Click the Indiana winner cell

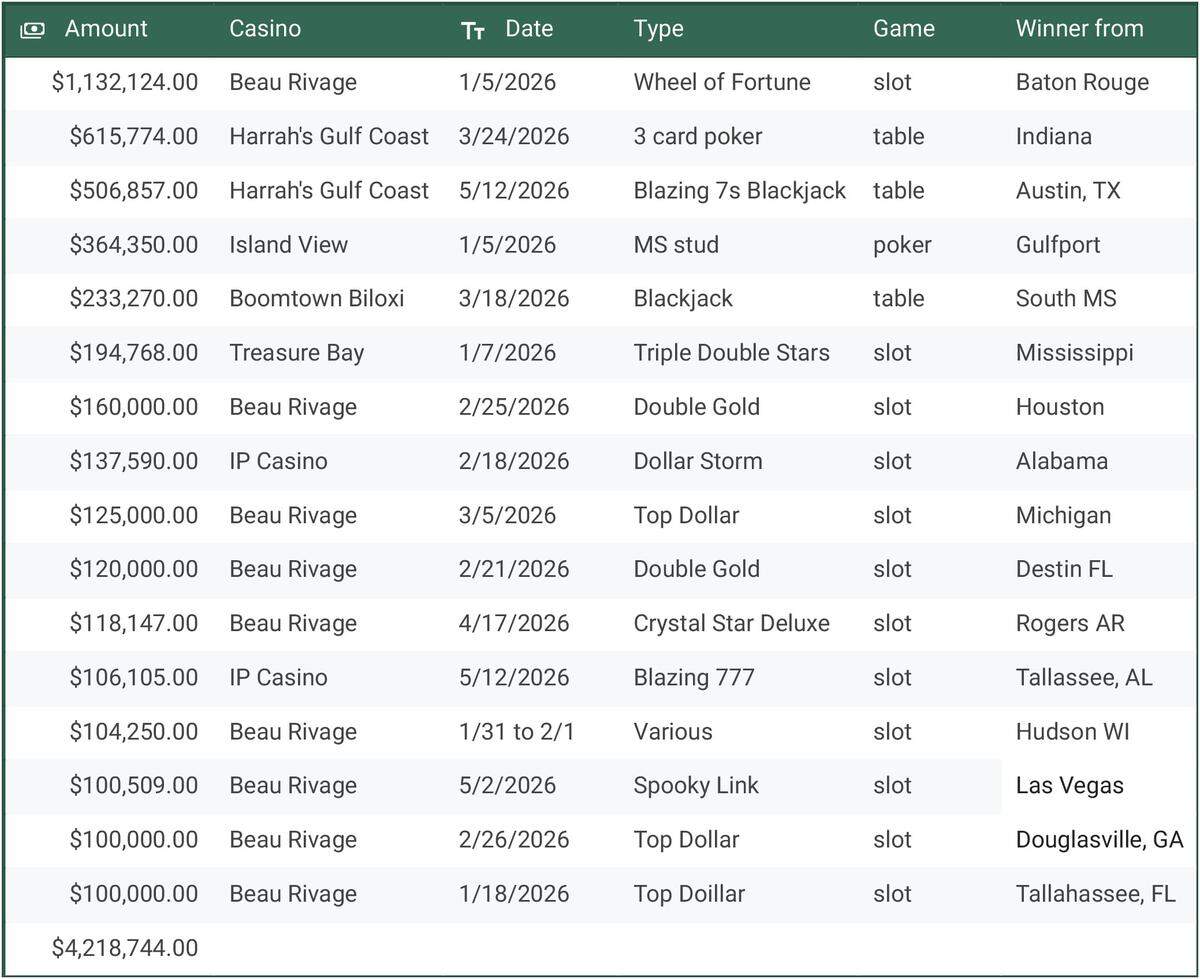pos(1054,136)
